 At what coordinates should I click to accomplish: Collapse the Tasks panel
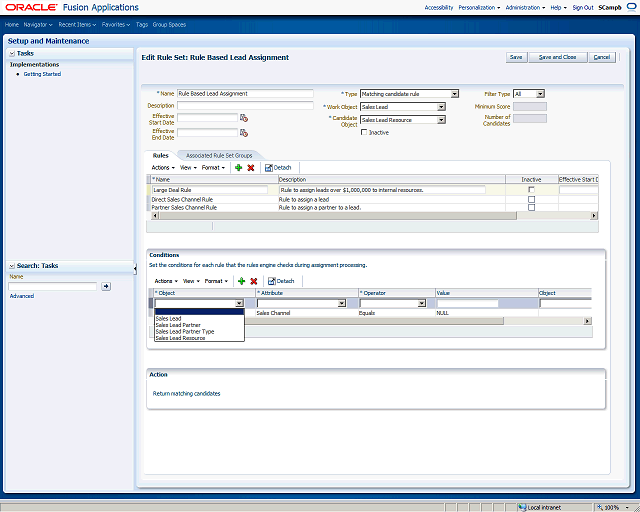click(x=12, y=53)
